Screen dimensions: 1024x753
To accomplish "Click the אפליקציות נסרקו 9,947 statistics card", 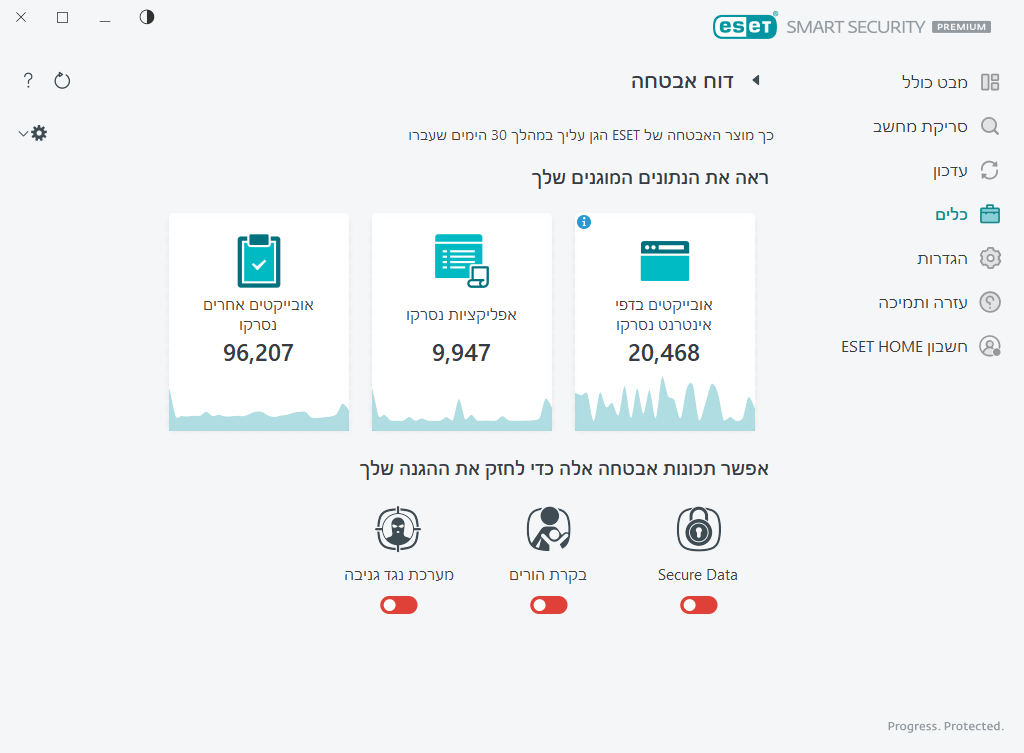I will click(461, 322).
